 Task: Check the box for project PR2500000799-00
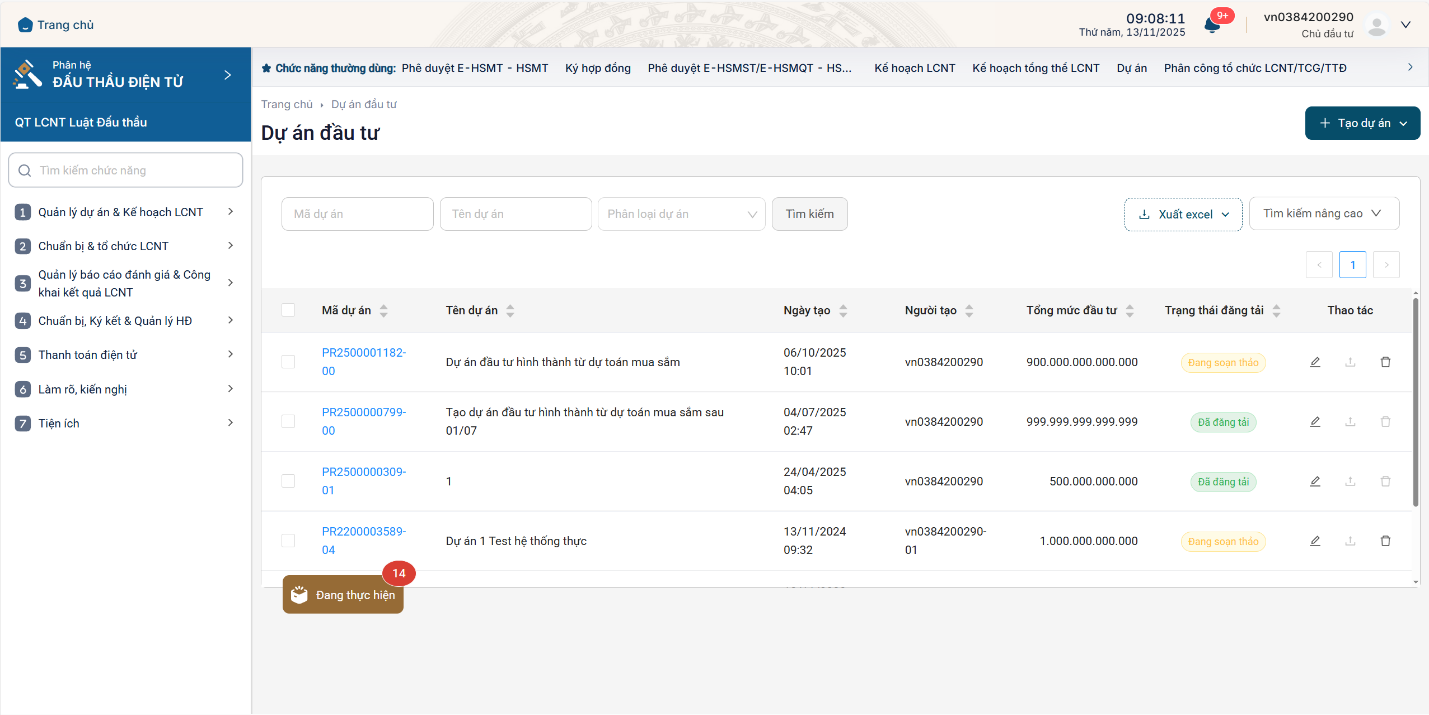[288, 422]
